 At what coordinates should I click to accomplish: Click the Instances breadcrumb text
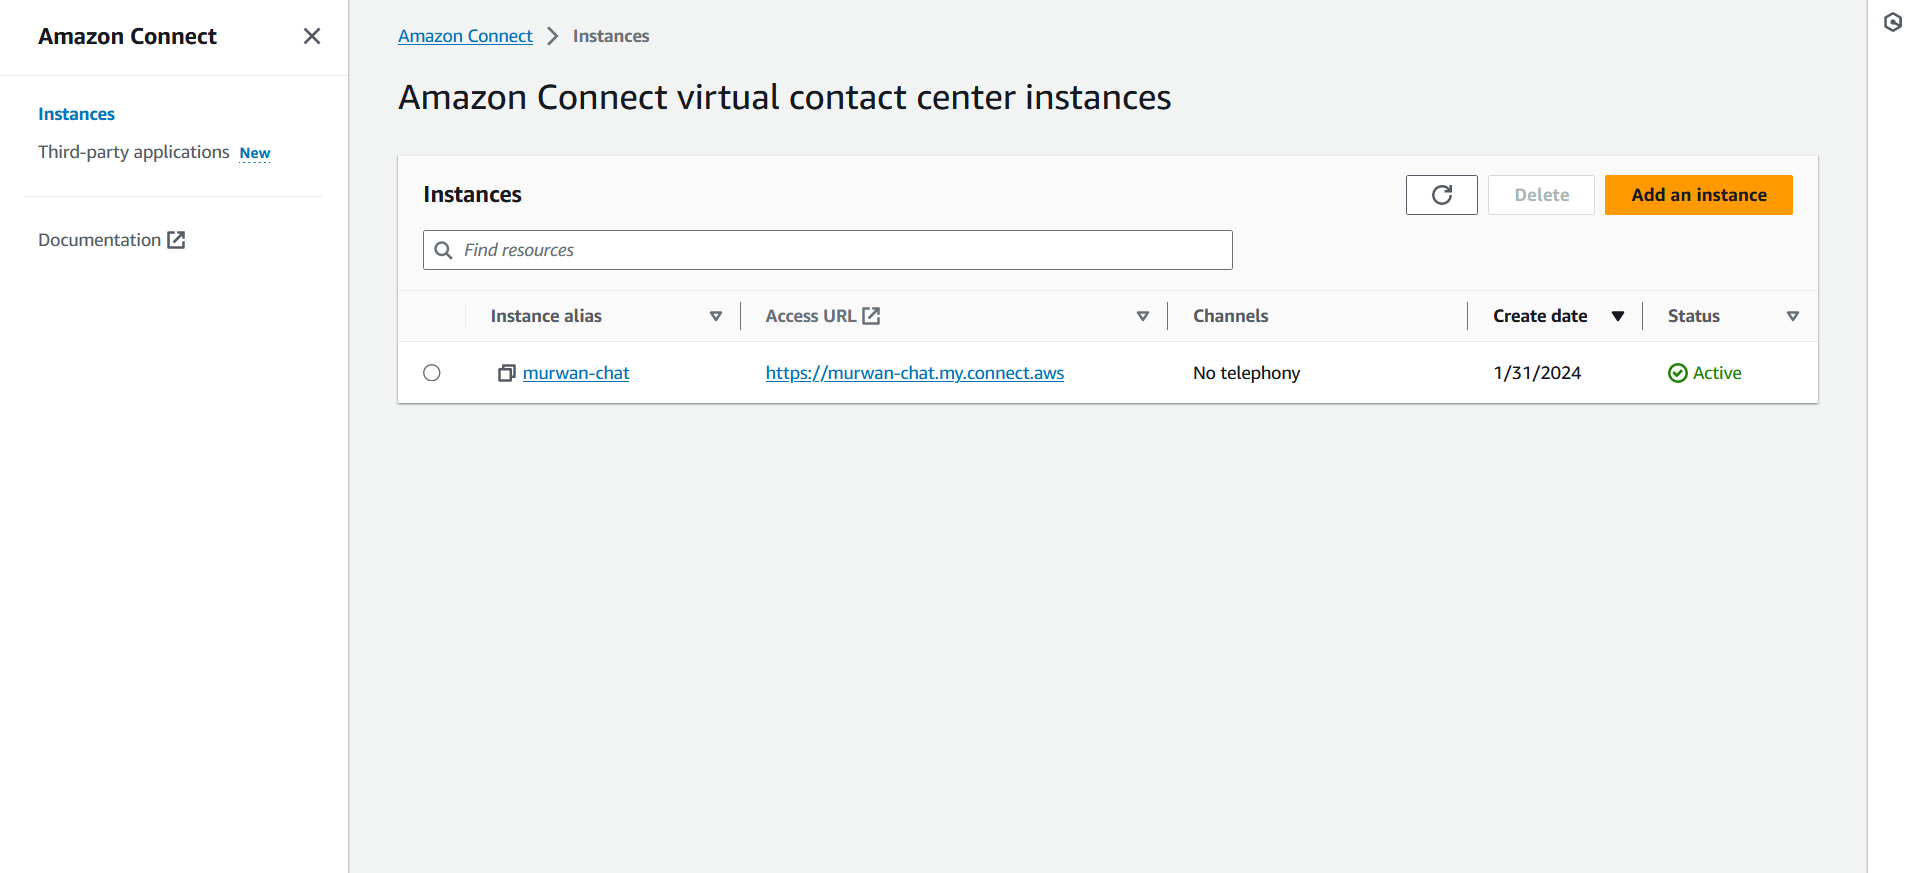[x=611, y=36]
